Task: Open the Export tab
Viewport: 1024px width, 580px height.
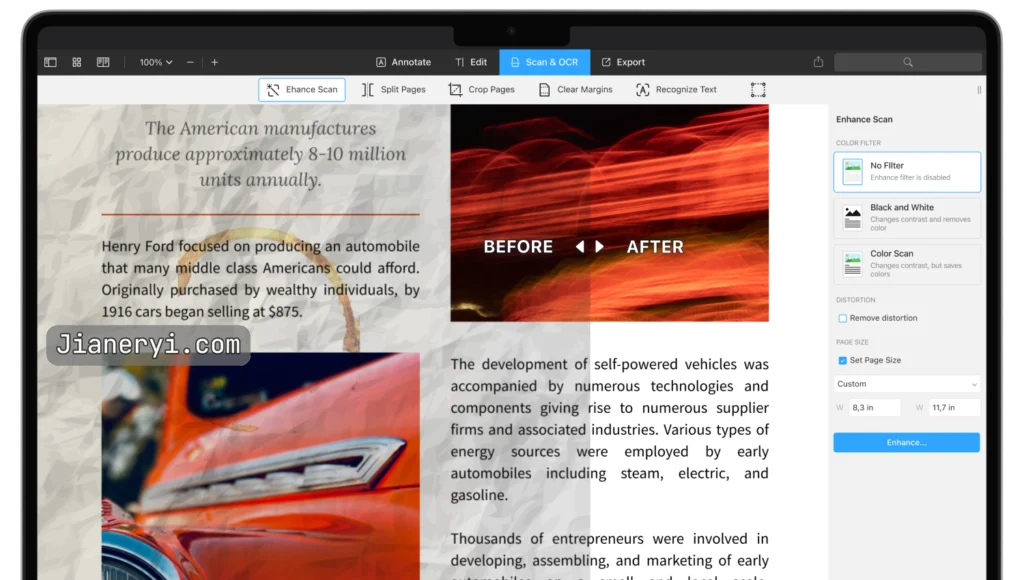Action: coord(623,62)
